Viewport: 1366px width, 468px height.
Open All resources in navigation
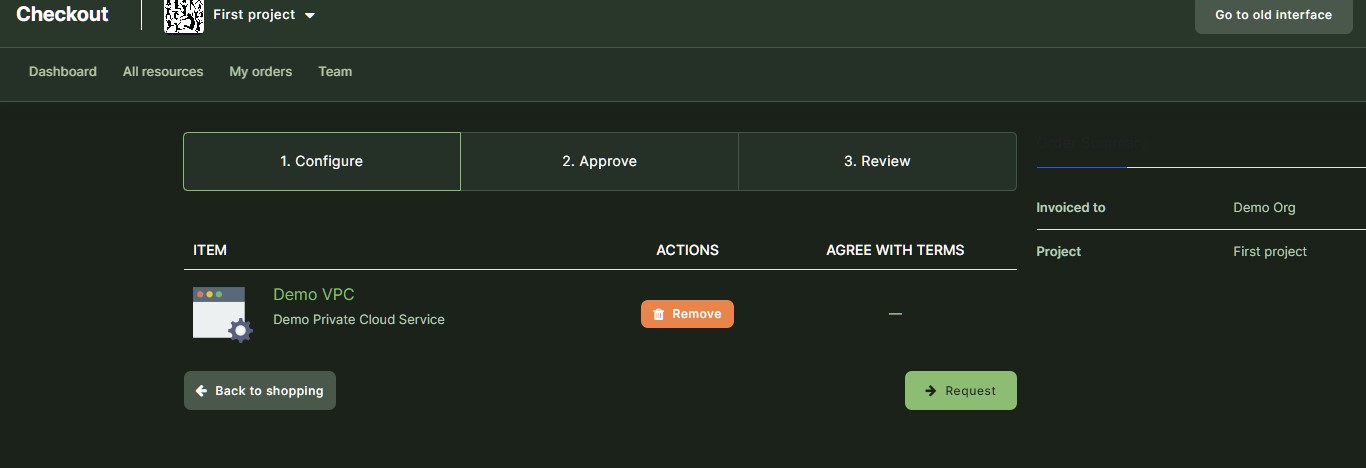tap(163, 72)
